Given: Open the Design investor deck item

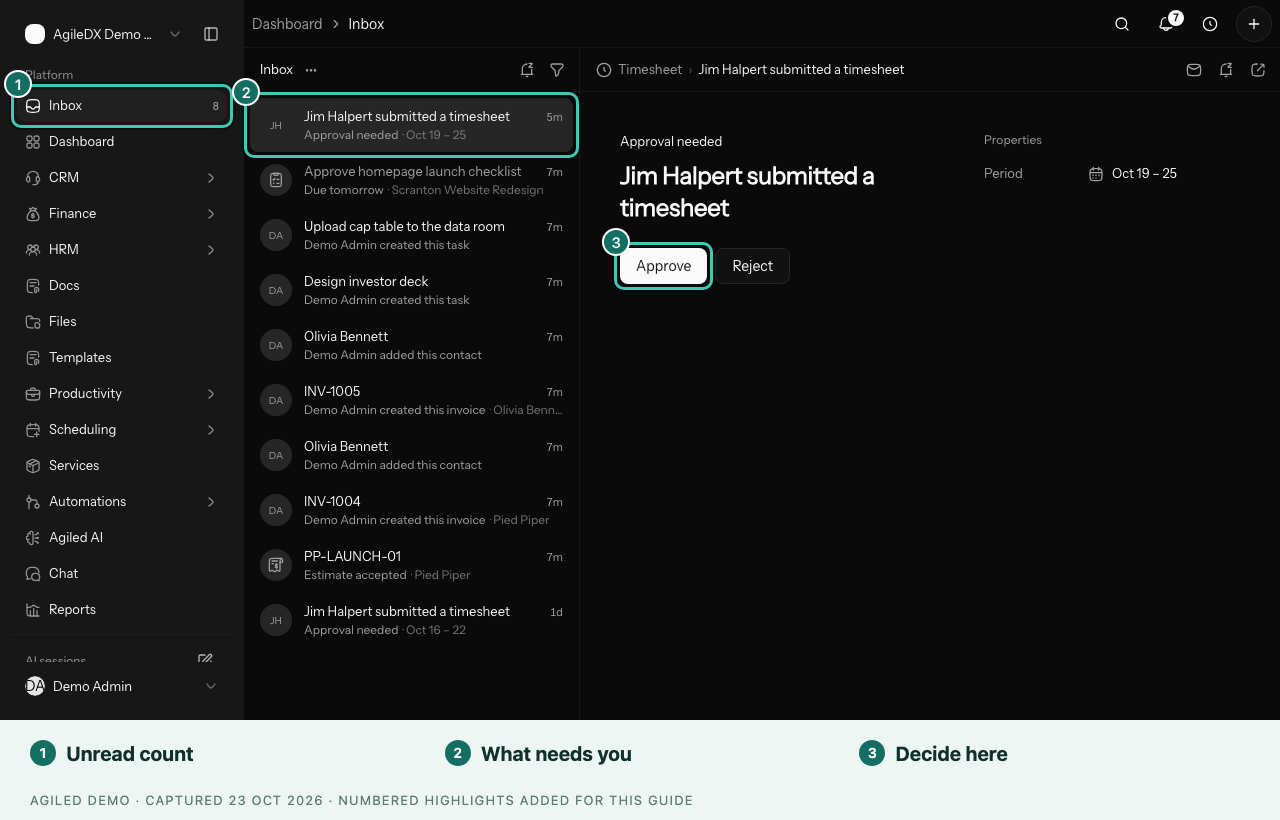Looking at the screenshot, I should click(x=412, y=290).
